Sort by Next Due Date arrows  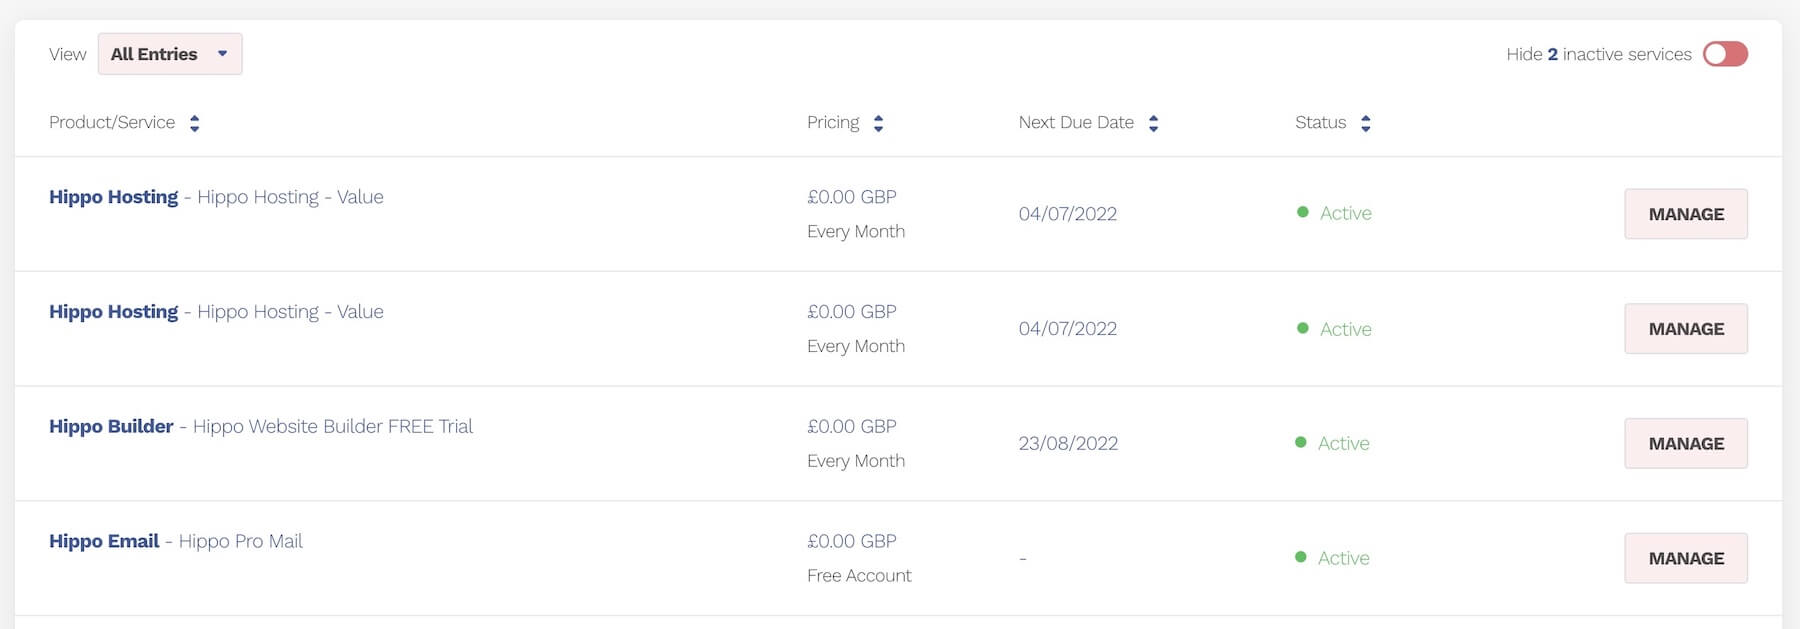[x=1153, y=123]
